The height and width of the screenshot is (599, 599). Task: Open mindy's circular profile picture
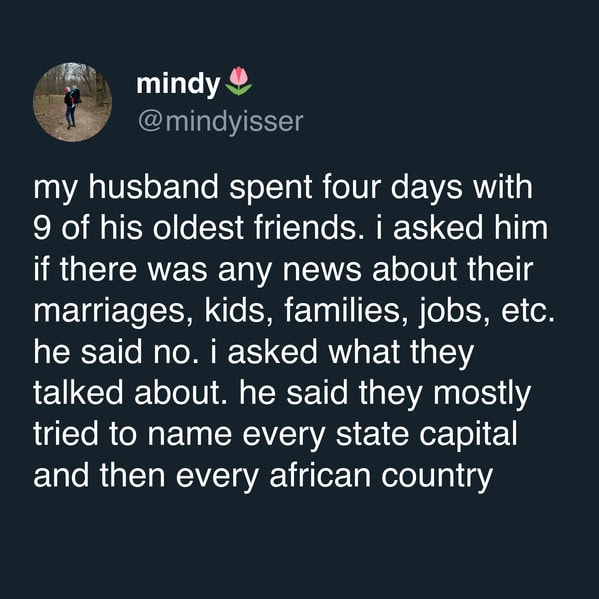click(x=73, y=102)
